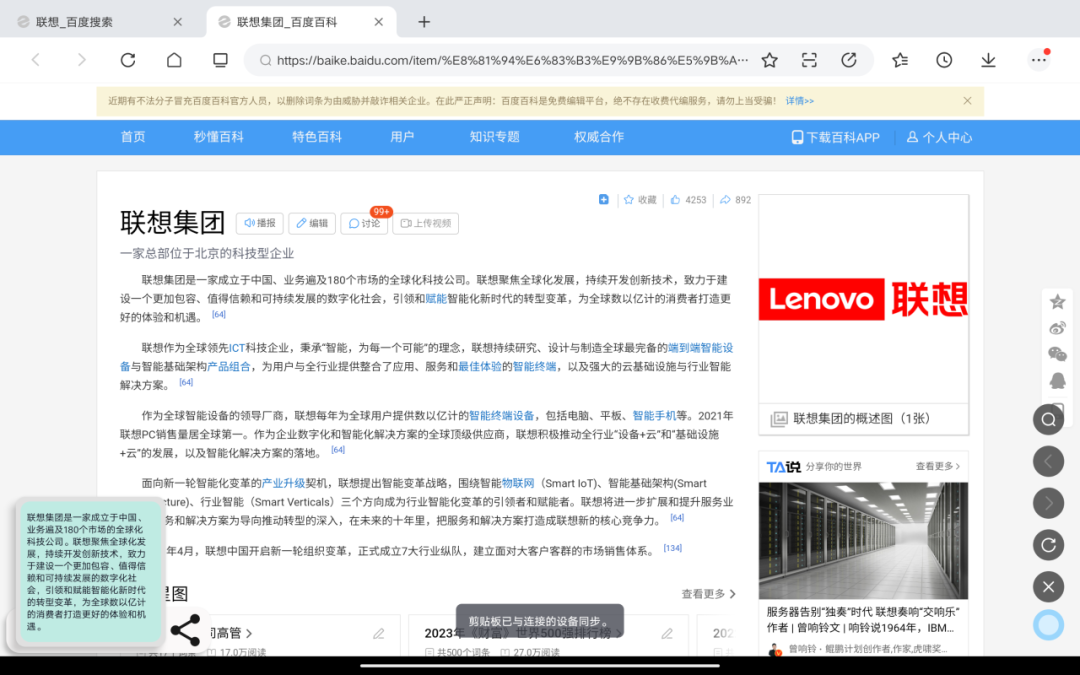Open the 物联网 hyperlink
This screenshot has width=1080, height=675.
pos(518,484)
